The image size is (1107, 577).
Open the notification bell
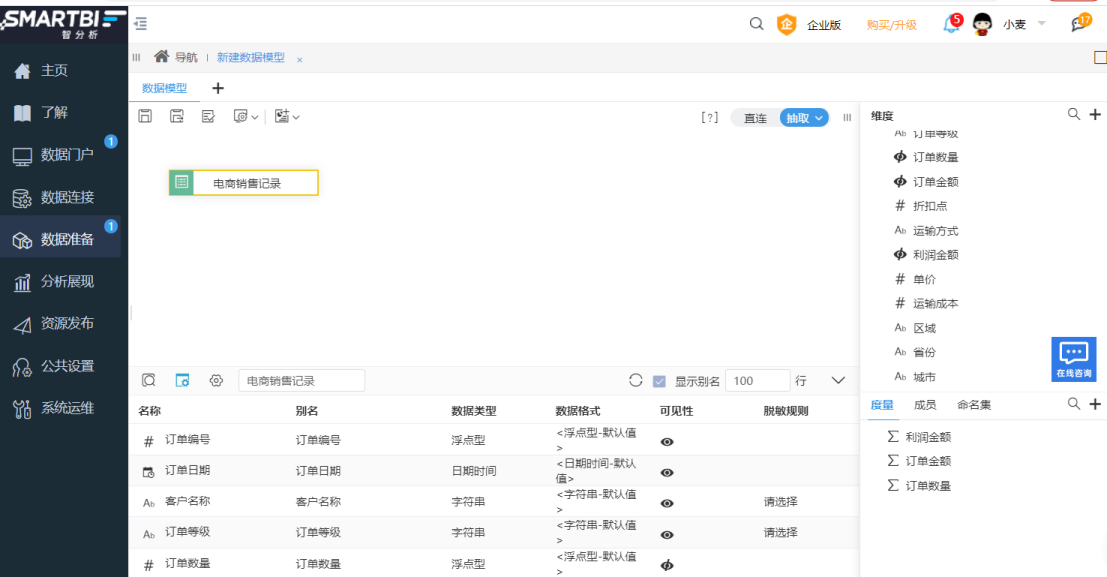tap(951, 25)
